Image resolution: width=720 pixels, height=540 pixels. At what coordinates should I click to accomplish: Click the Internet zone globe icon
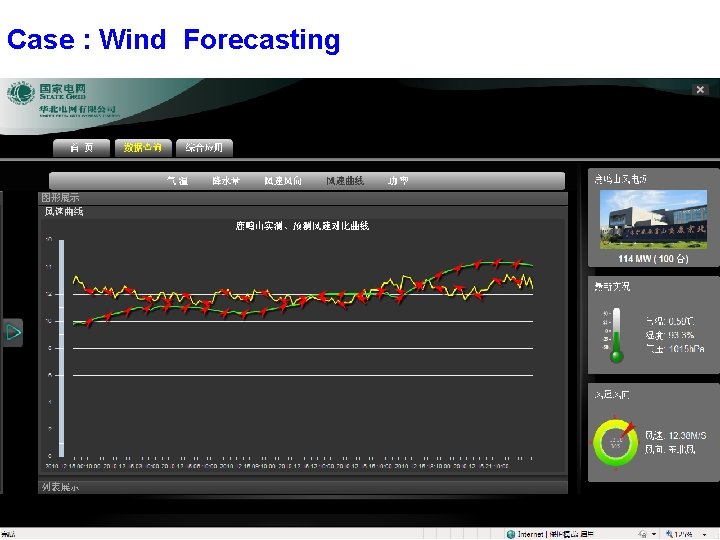pos(511,534)
